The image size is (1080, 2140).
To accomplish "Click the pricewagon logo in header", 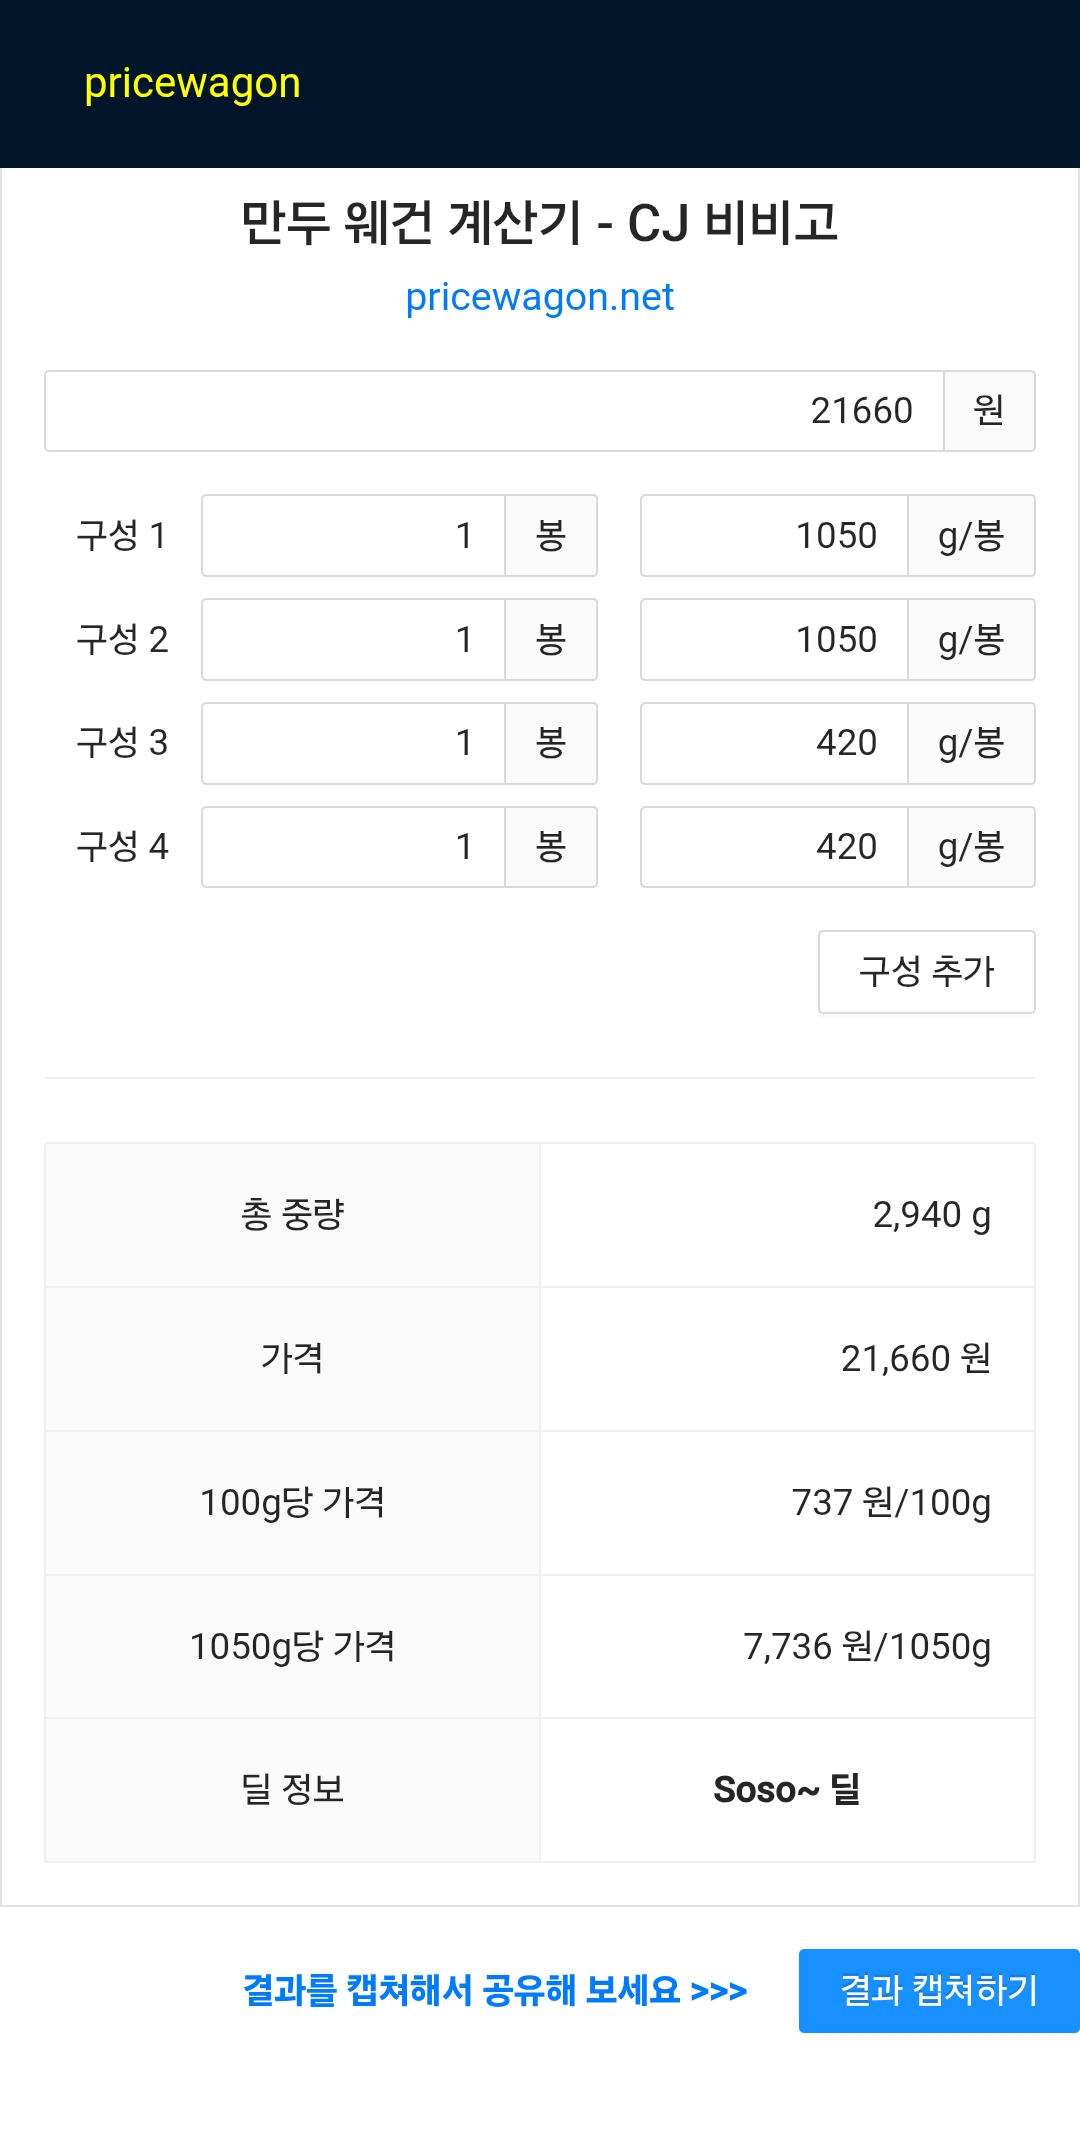I will (192, 84).
